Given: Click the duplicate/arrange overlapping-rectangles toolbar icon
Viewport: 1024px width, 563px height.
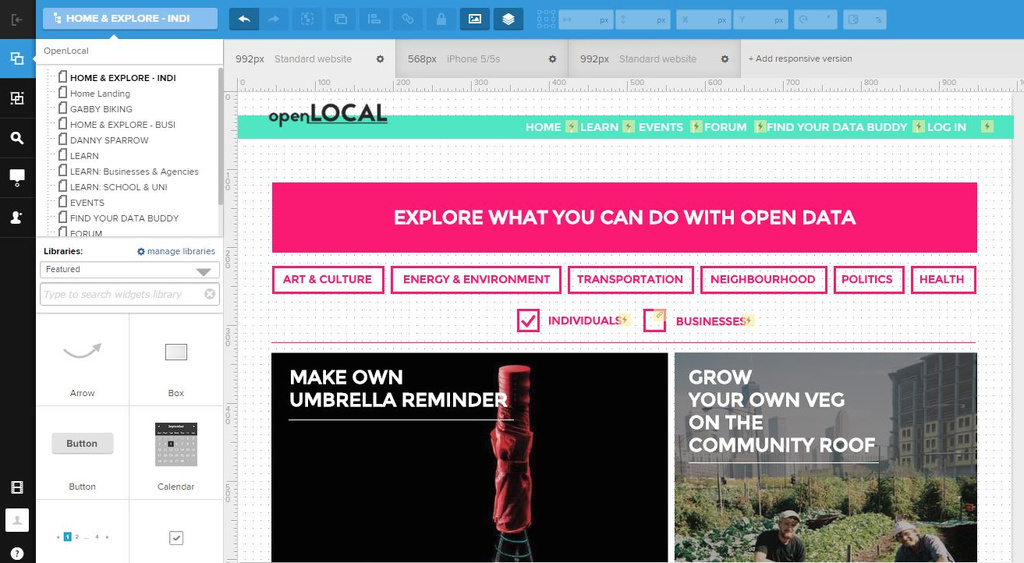Looking at the screenshot, I should coord(340,19).
